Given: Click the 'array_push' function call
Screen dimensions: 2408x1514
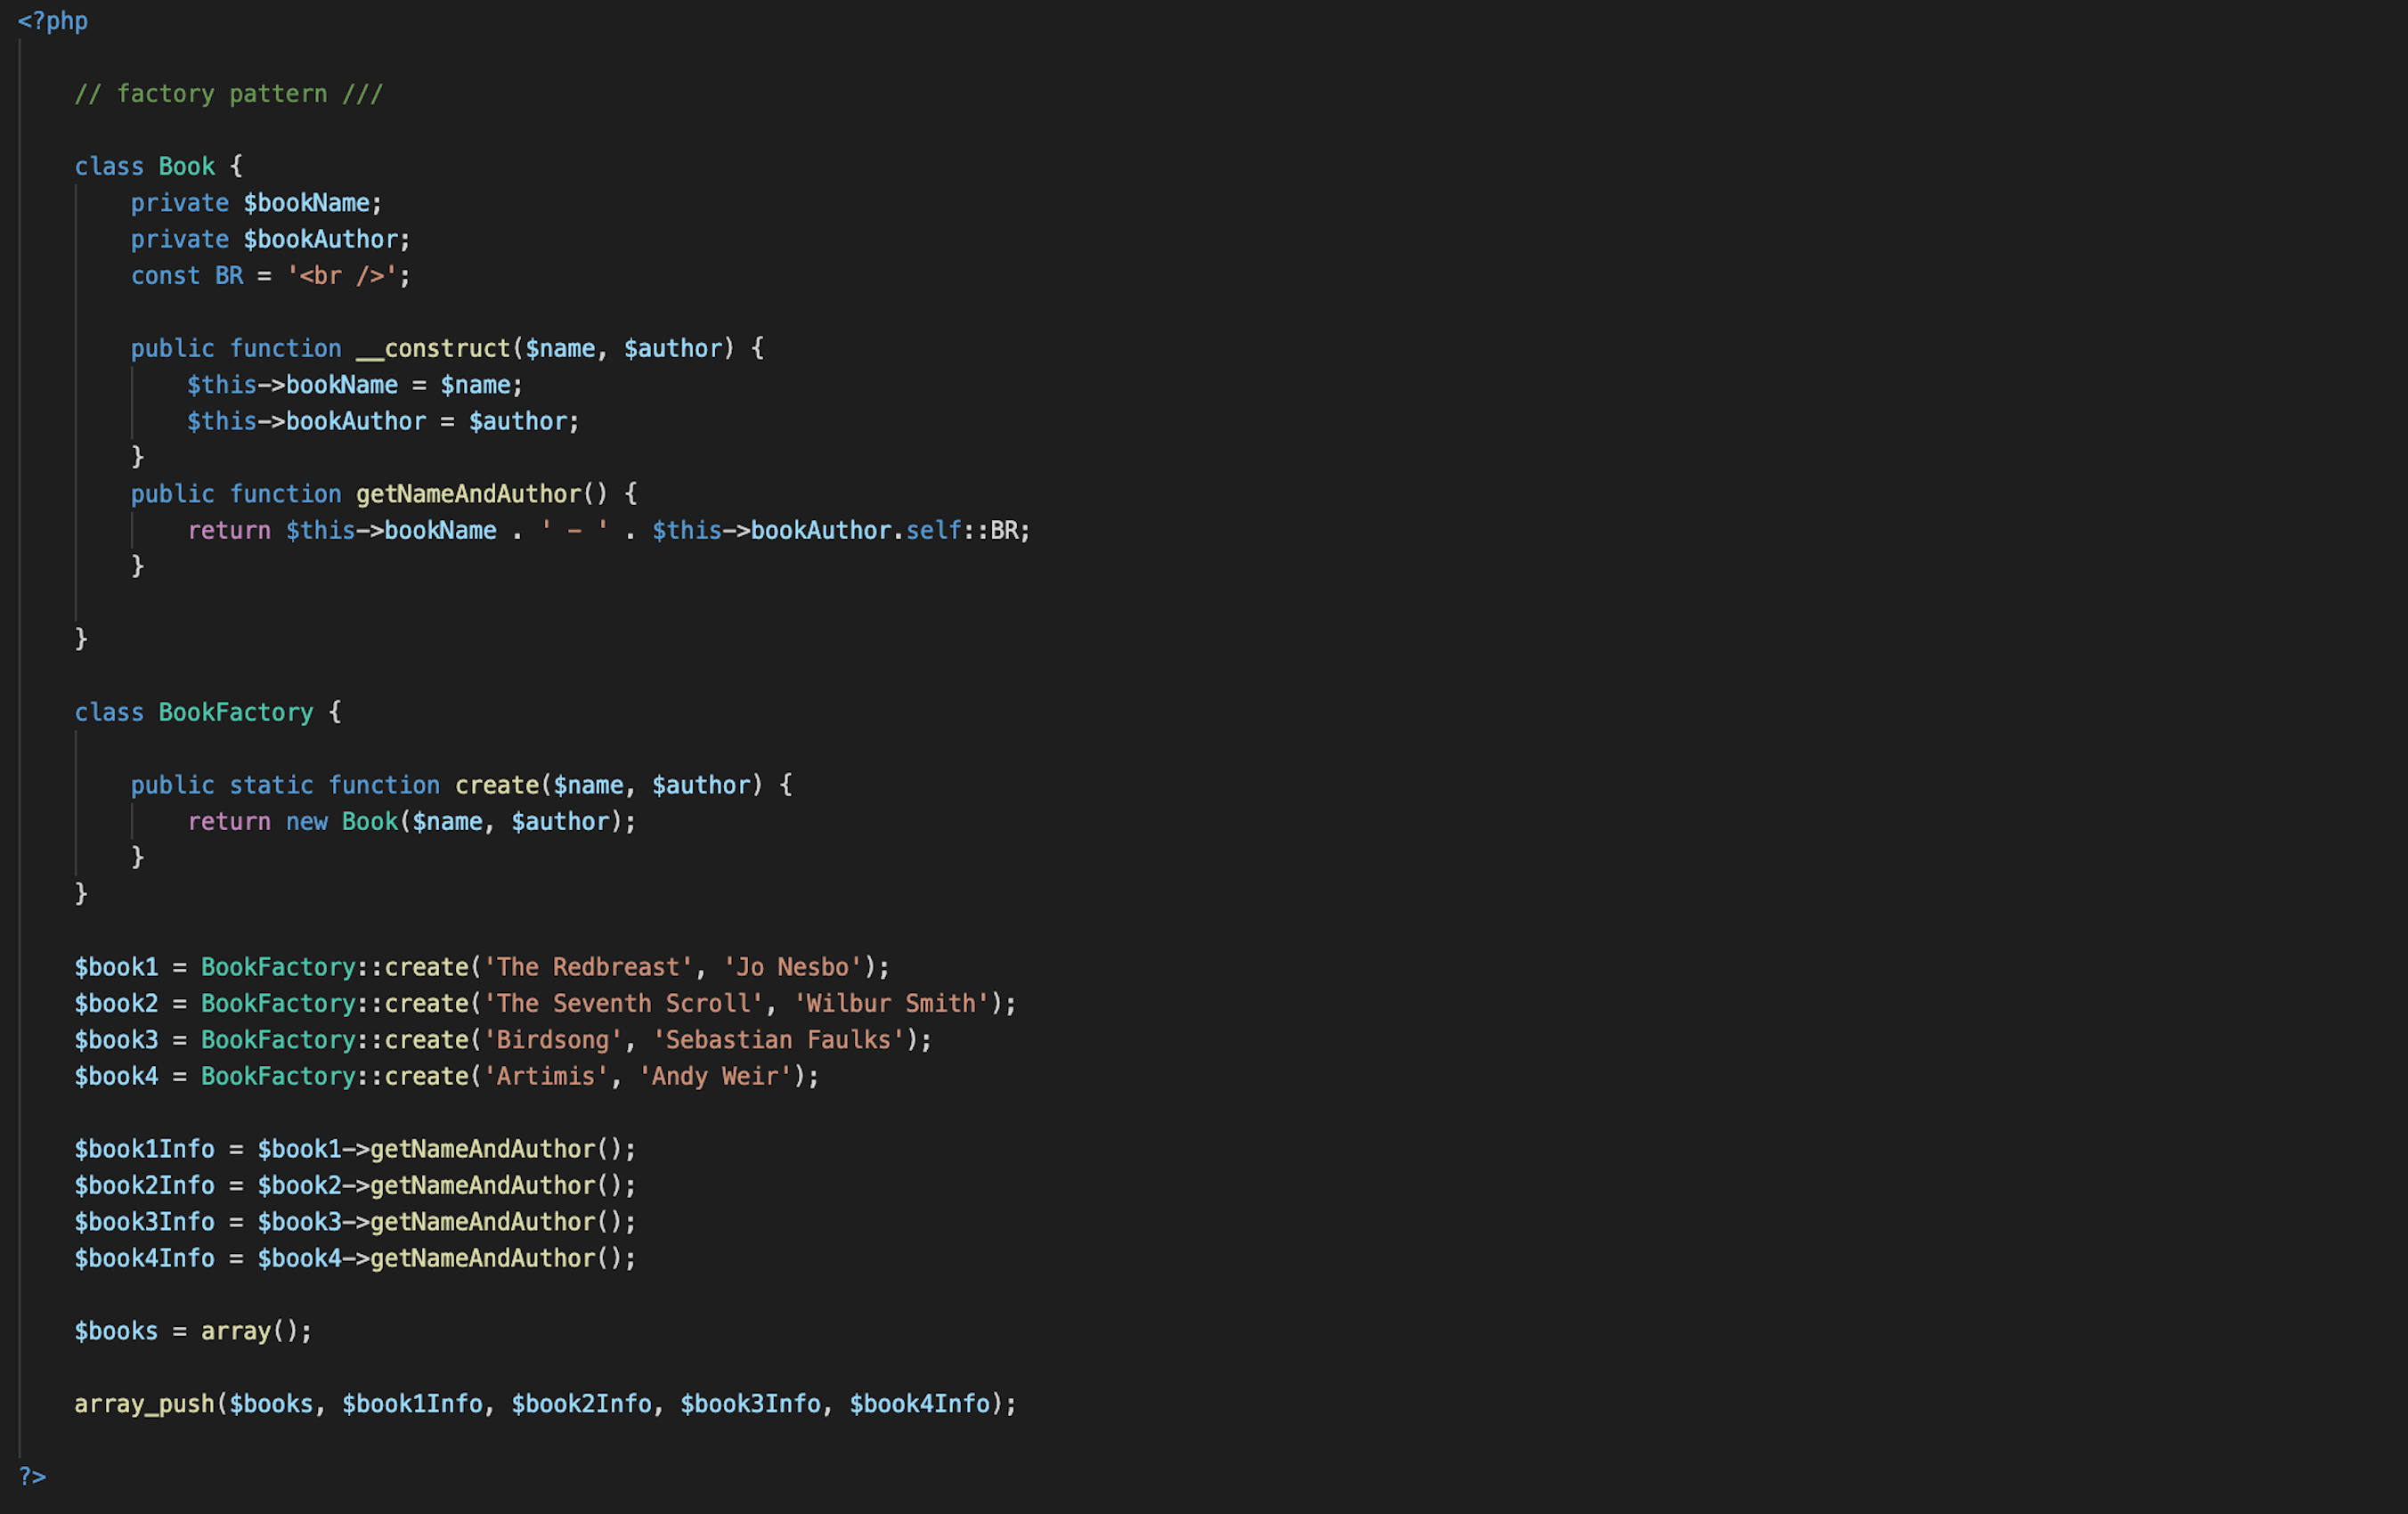Looking at the screenshot, I should click(x=546, y=1404).
